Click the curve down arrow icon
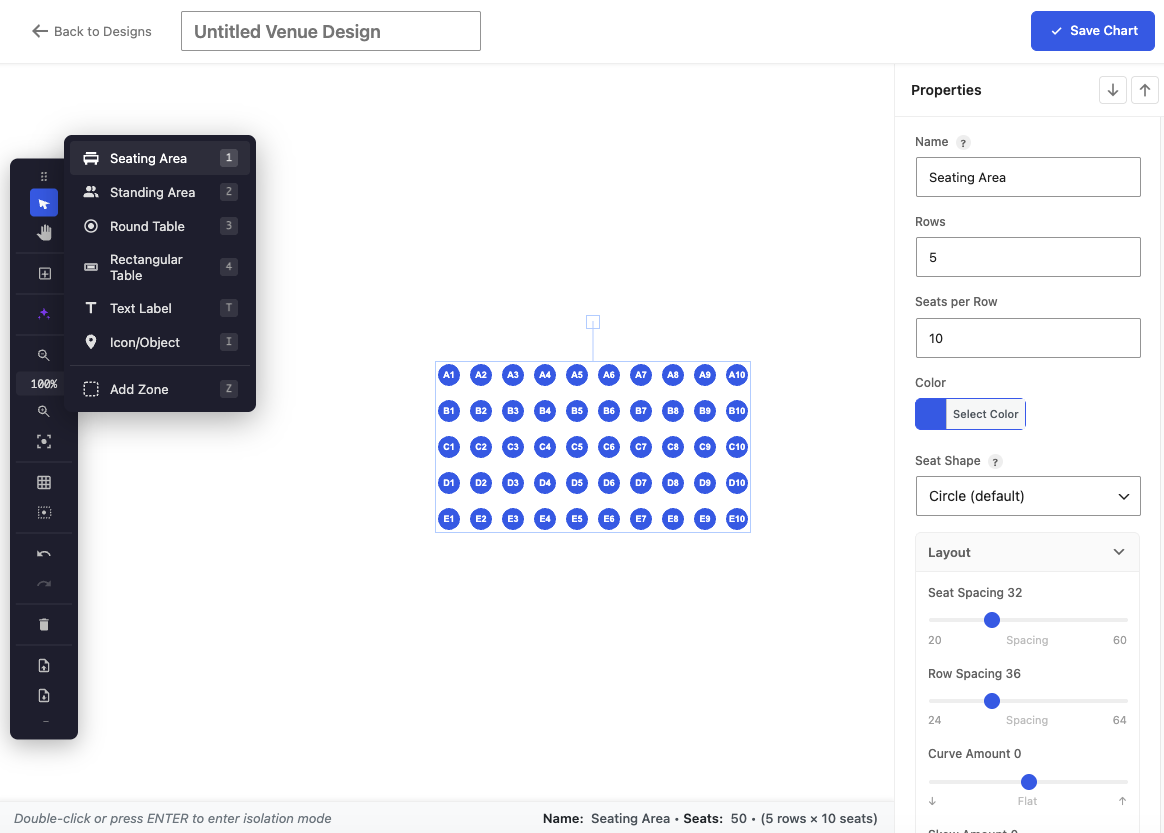This screenshot has height=833, width=1164. (932, 801)
